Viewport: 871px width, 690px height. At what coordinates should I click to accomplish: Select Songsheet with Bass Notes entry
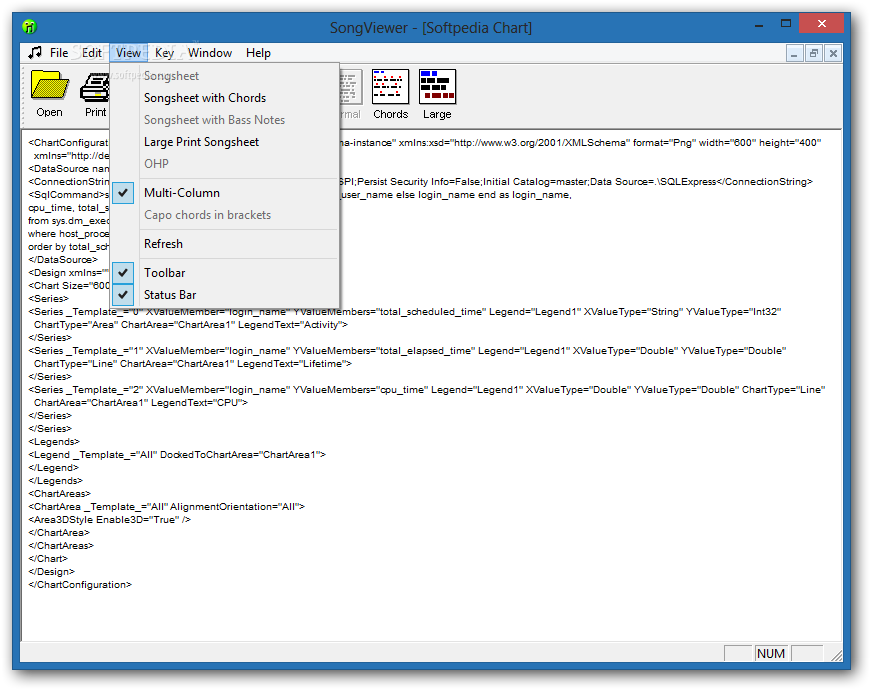click(x=225, y=120)
